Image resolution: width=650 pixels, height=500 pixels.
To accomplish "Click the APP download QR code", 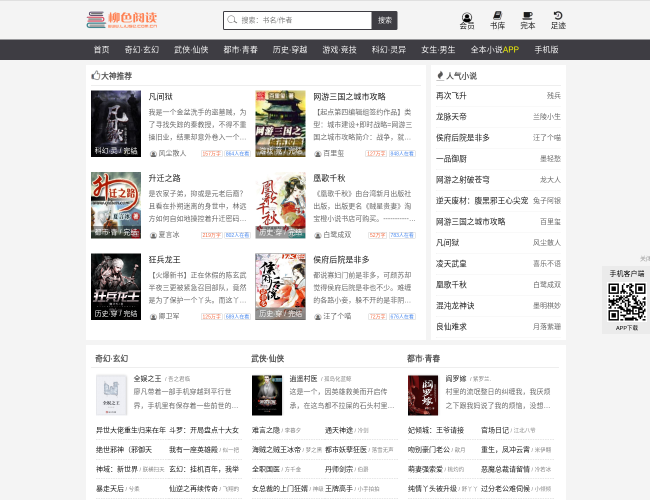I will click(x=626, y=302).
